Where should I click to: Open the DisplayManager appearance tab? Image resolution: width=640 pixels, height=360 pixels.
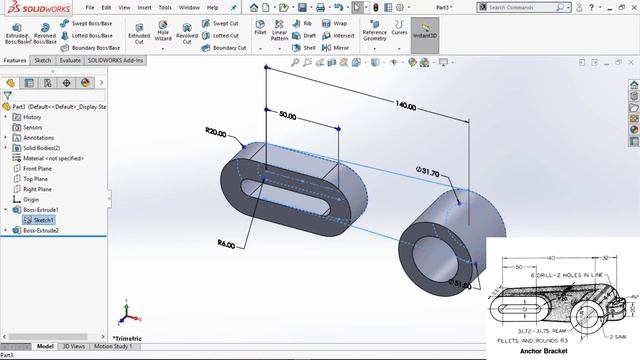(85, 83)
